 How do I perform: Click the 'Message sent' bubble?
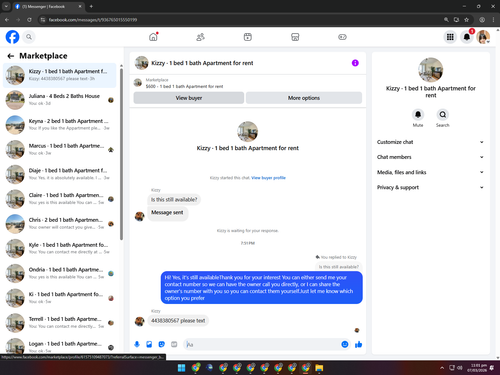pos(167,213)
